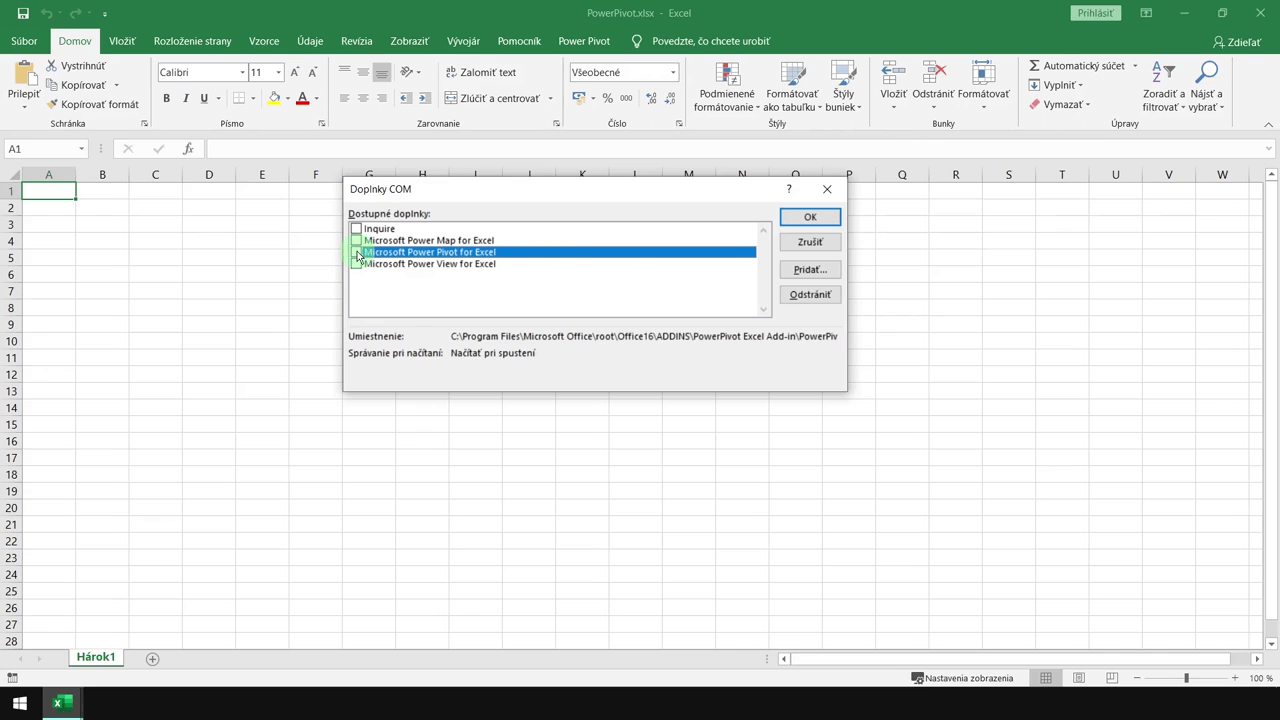Viewport: 1280px width, 720px height.
Task: Click OK in Doplnky COM dialog
Action: pos(810,217)
